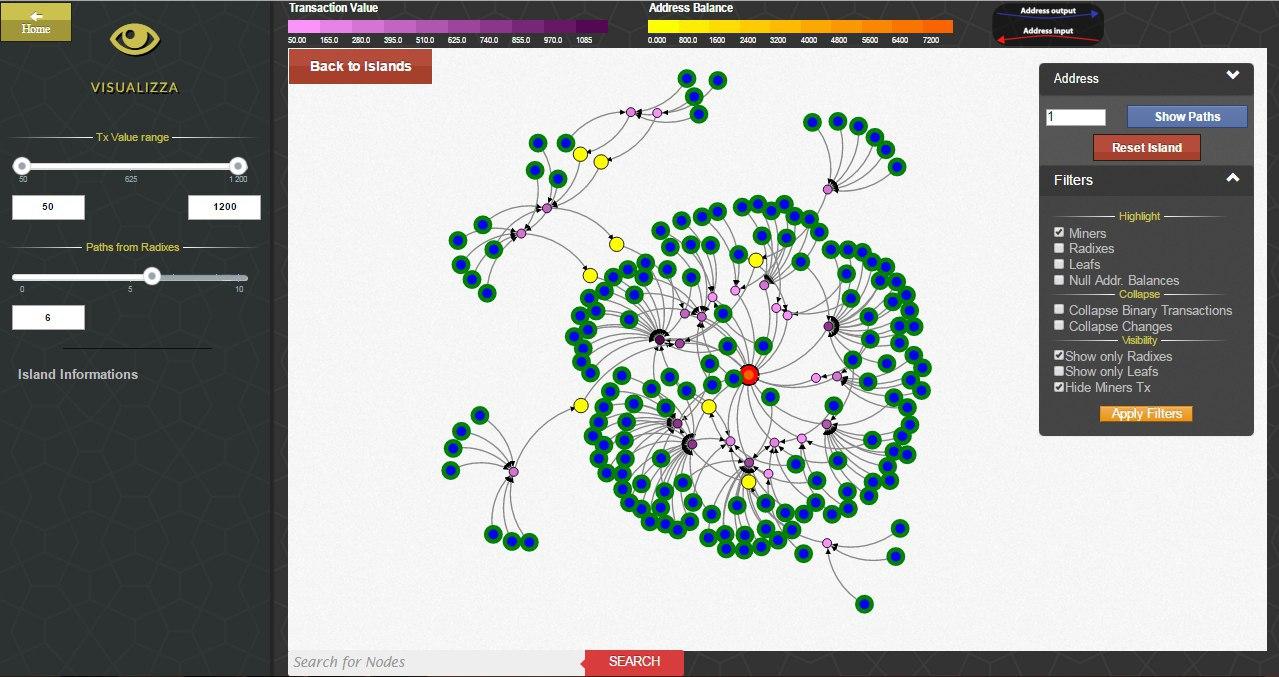Enable the Radixes highlight checkbox
Viewport: 1279px width, 677px height.
1059,248
